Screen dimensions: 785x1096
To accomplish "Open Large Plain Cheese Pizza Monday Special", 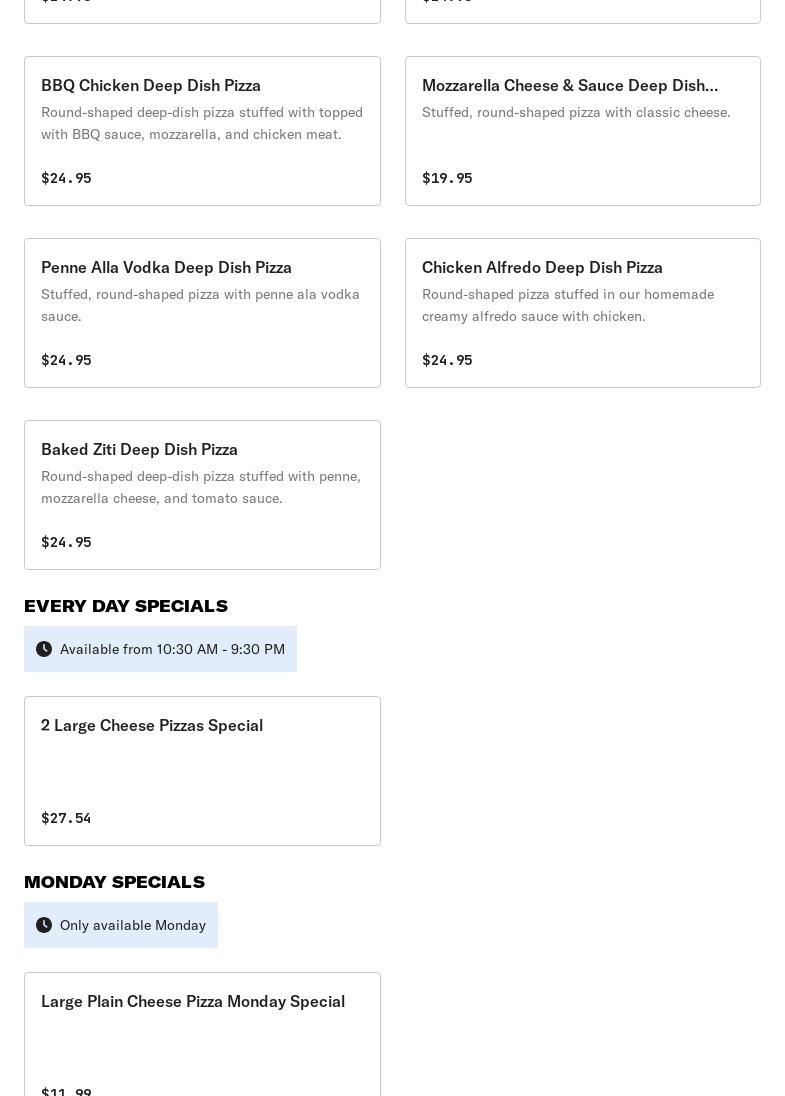I will [x=193, y=1002].
